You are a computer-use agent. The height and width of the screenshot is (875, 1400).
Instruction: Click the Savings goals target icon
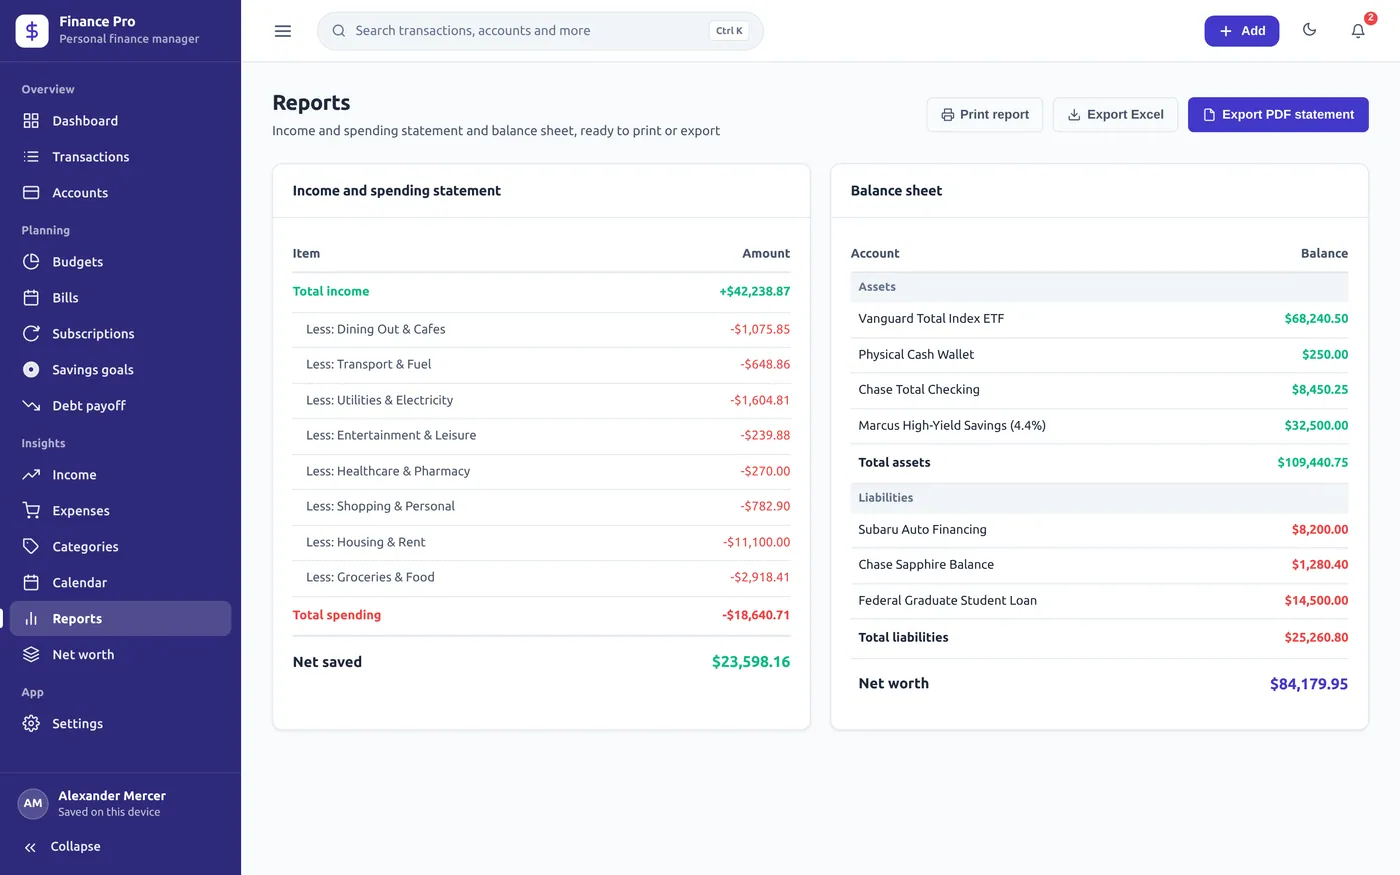(x=31, y=370)
